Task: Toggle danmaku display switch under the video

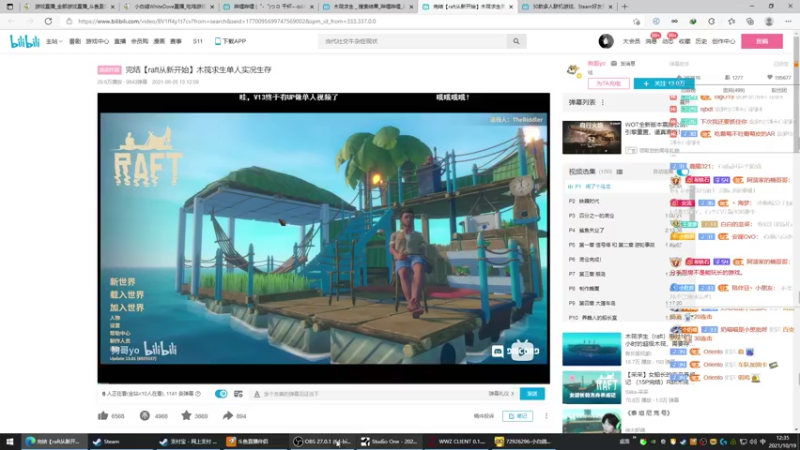Action: pos(221,394)
